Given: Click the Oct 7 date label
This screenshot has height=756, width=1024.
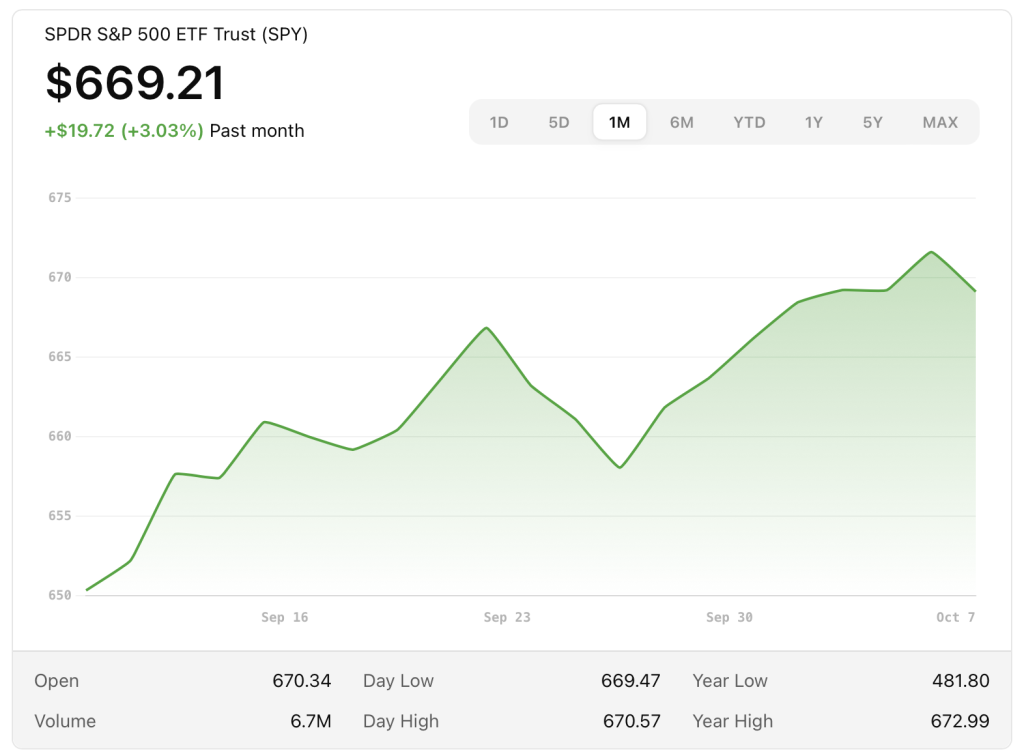Looking at the screenshot, I should pyautogui.click(x=955, y=618).
